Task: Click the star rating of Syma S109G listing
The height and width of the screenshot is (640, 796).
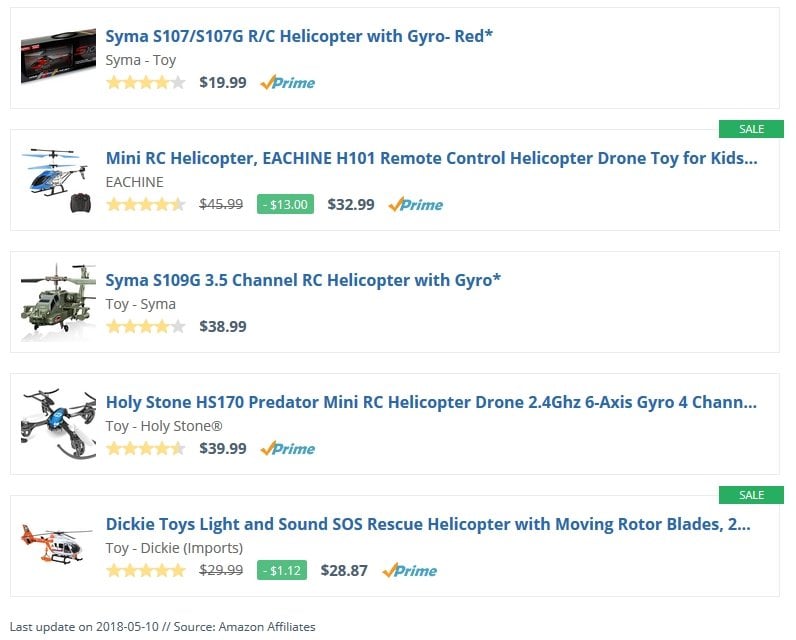Action: pos(146,326)
